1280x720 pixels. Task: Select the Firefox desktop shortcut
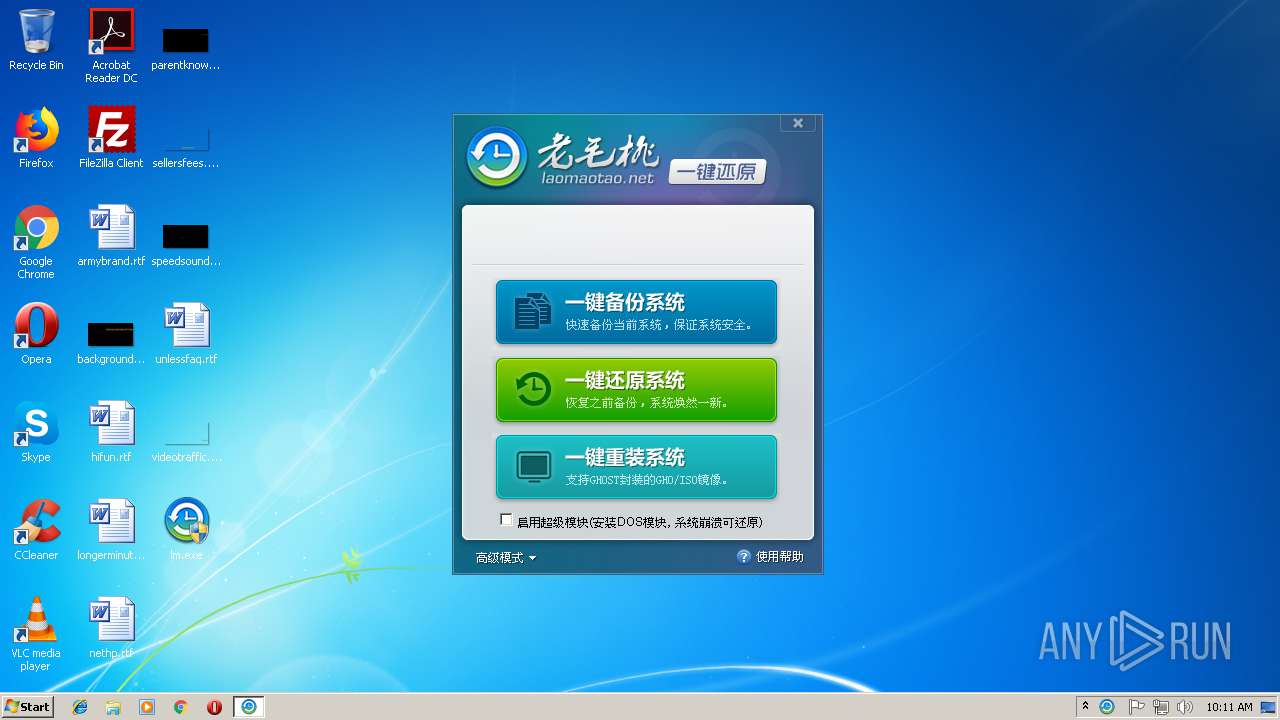[x=36, y=138]
